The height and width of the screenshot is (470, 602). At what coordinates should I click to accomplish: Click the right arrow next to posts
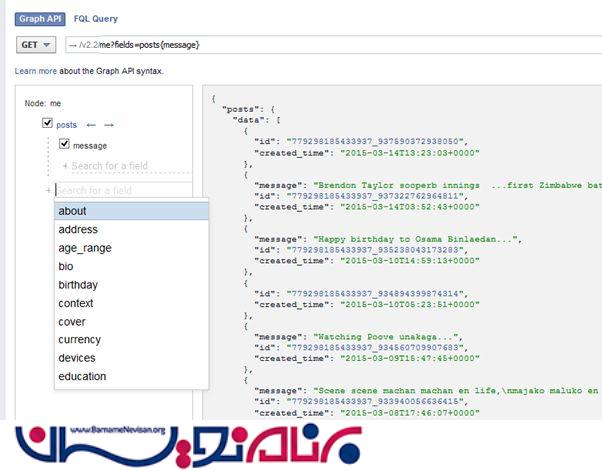click(109, 124)
